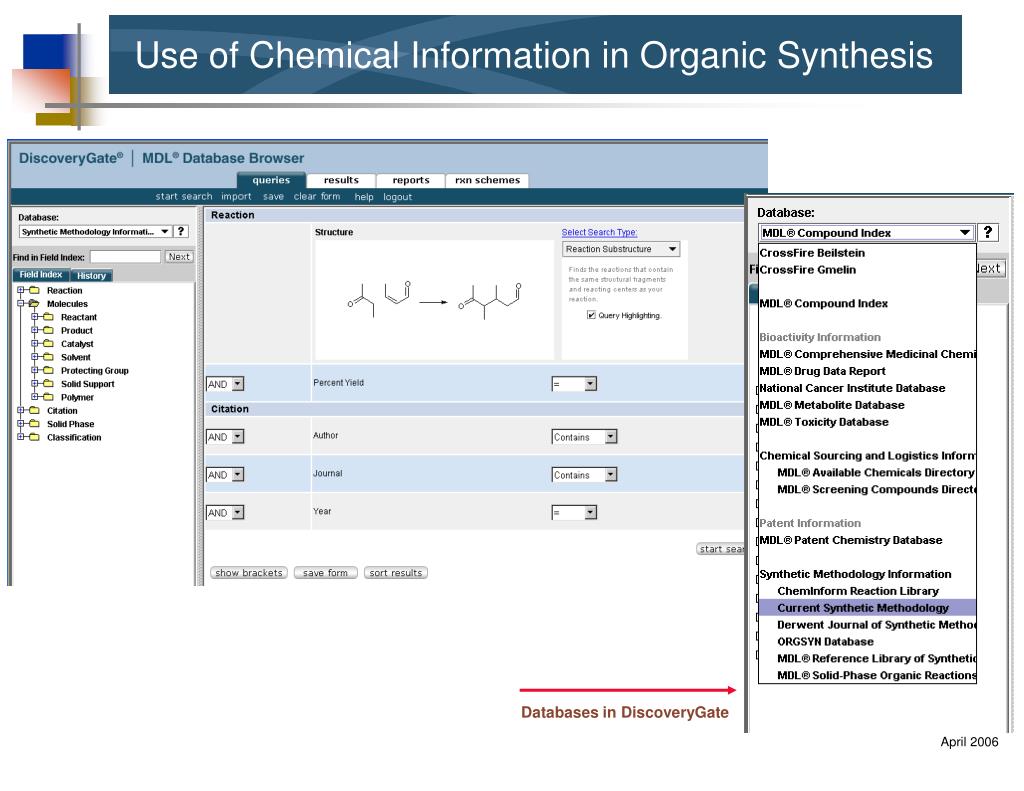Click start search in the toolbar
The image size is (1024, 791).
[184, 197]
